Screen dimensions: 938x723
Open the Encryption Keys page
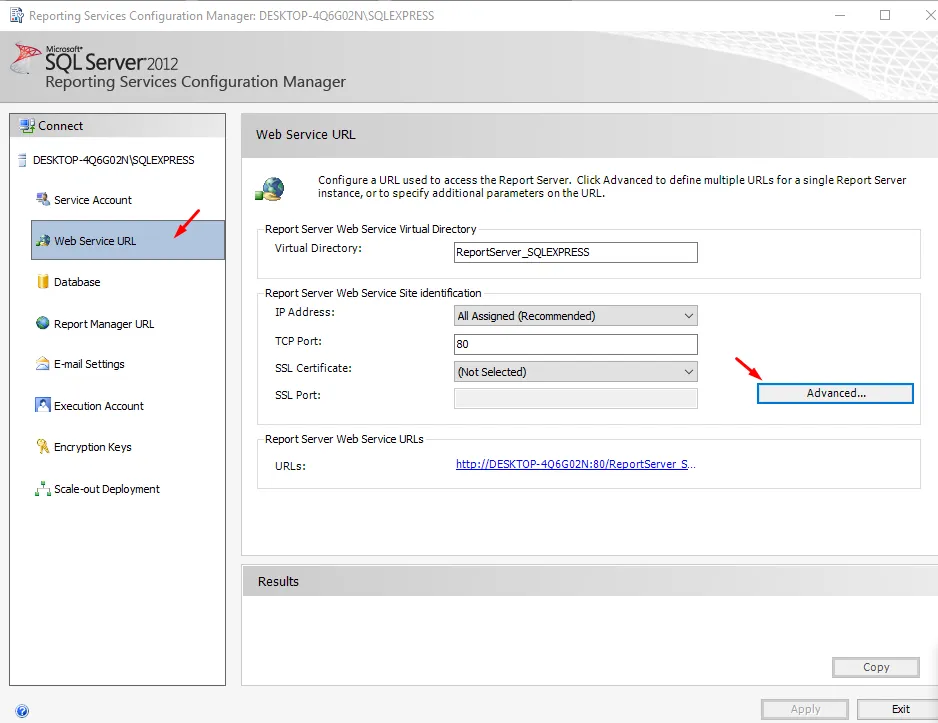coord(93,447)
